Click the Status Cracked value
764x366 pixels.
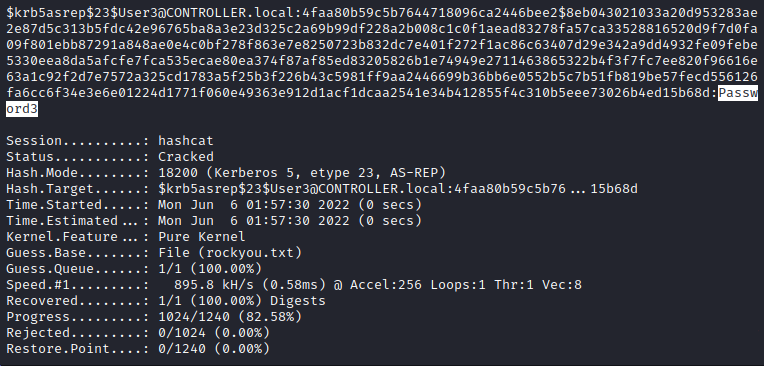186,157
